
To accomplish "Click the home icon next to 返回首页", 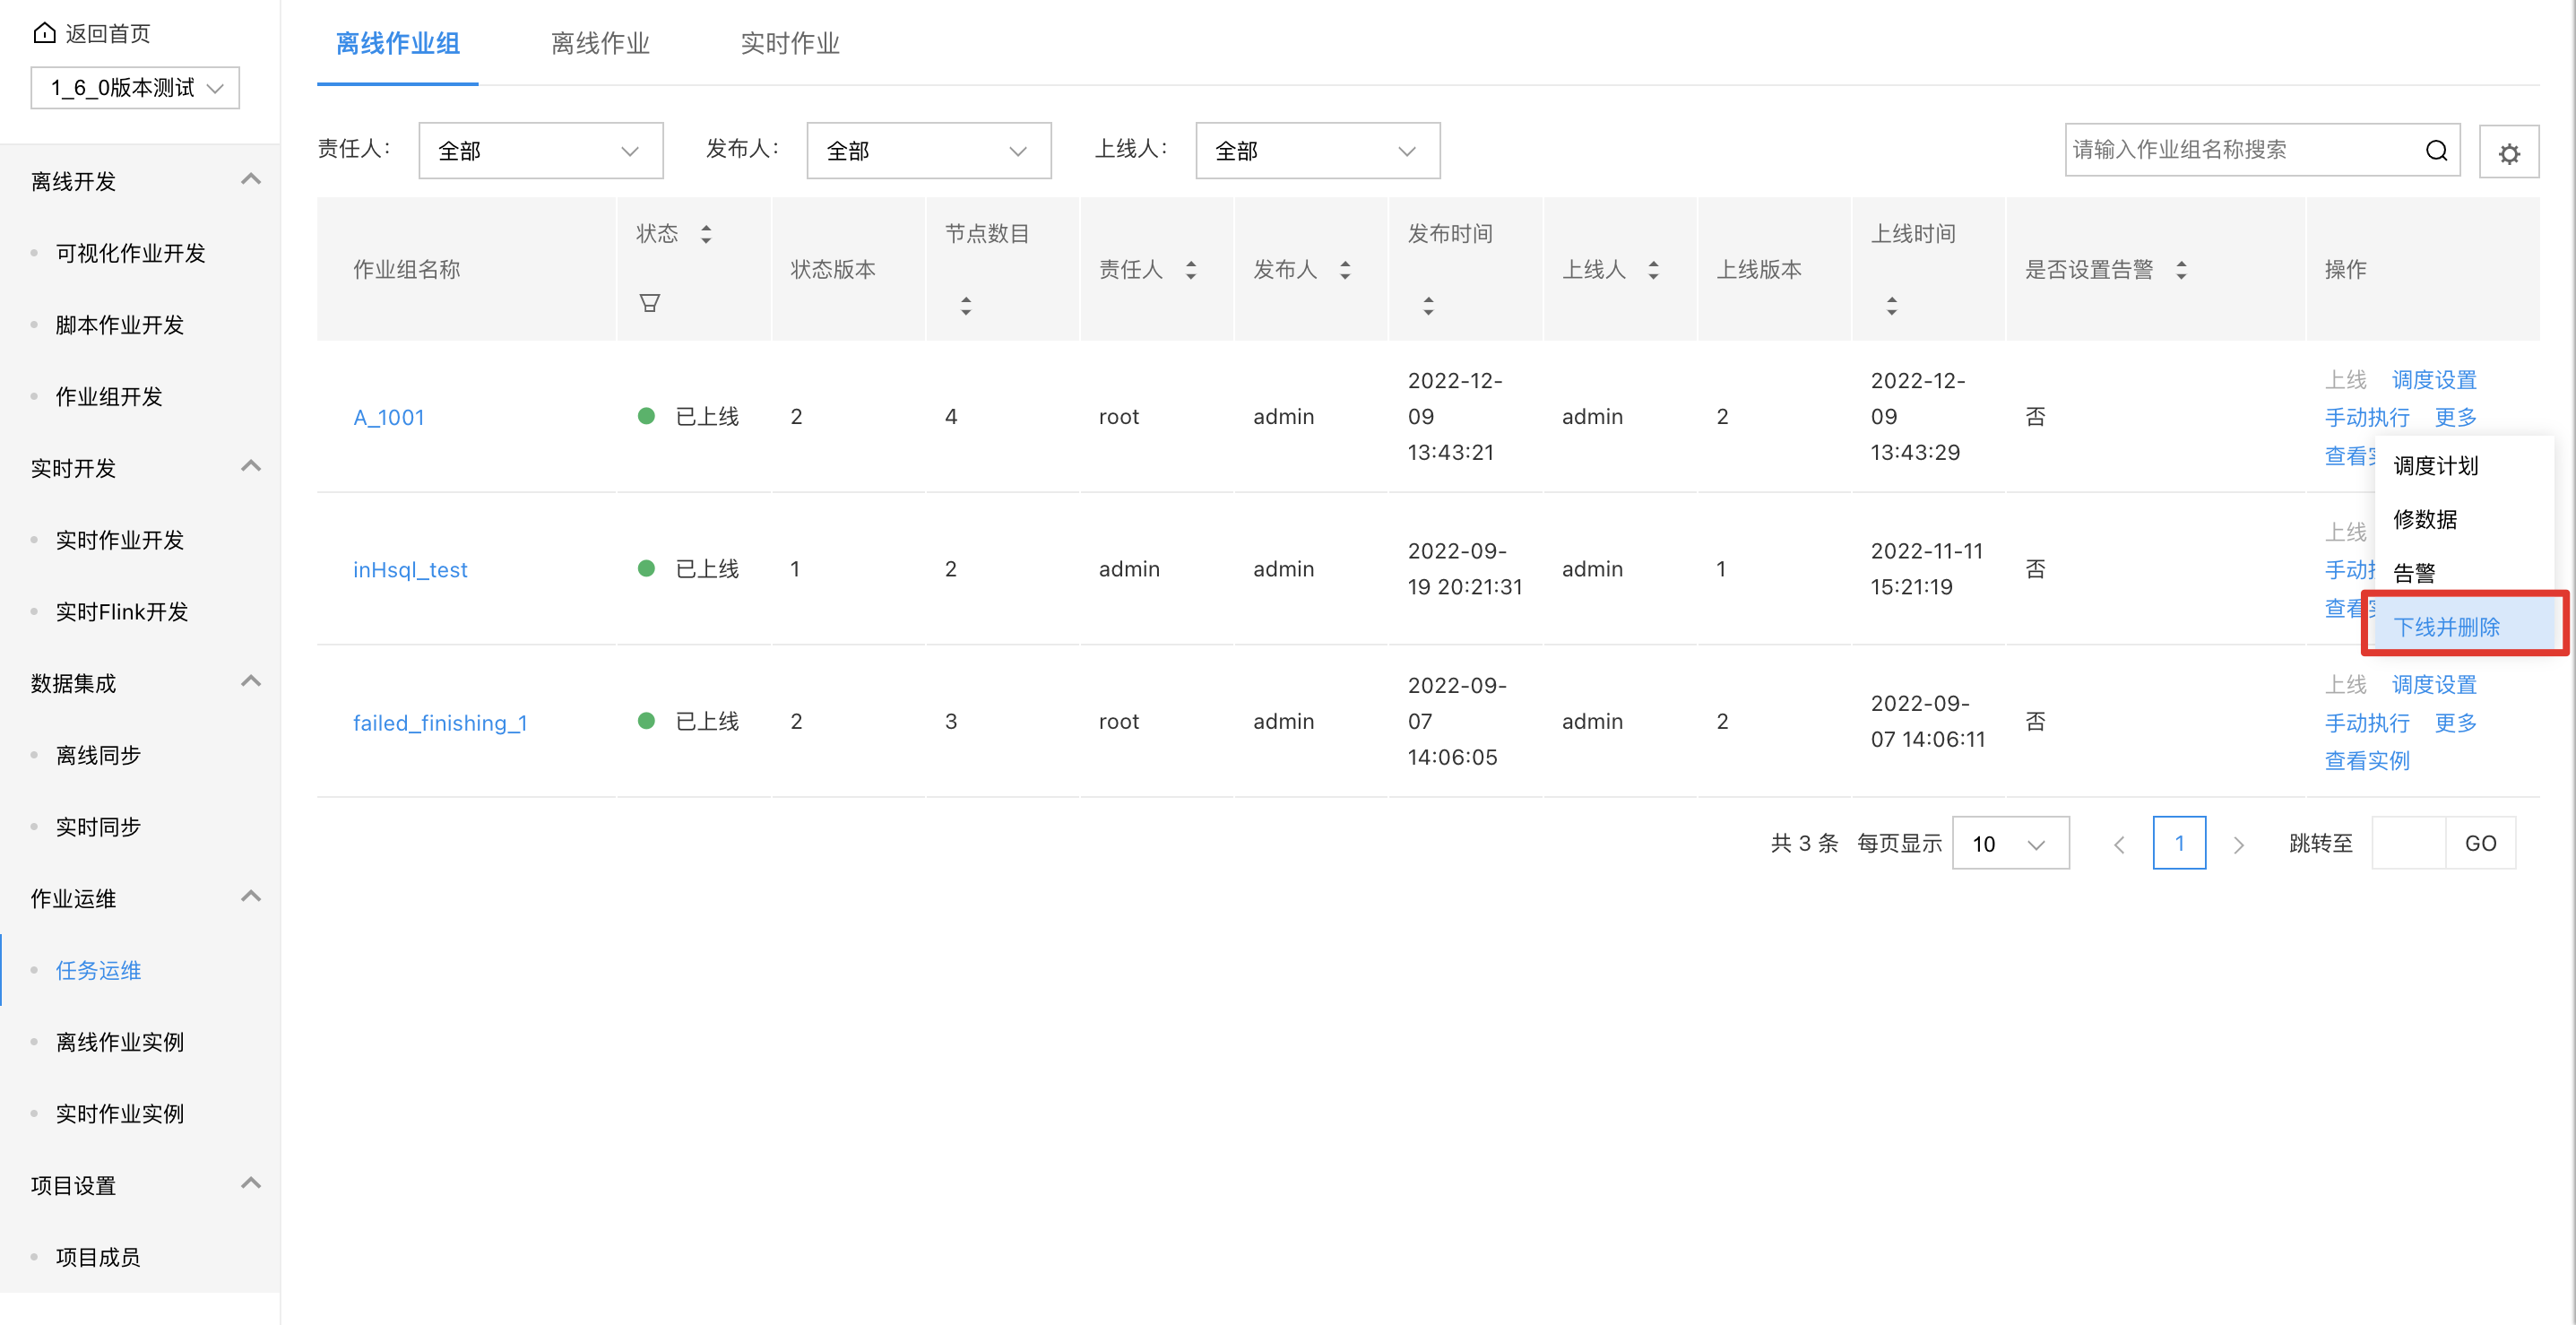I will tap(44, 33).
